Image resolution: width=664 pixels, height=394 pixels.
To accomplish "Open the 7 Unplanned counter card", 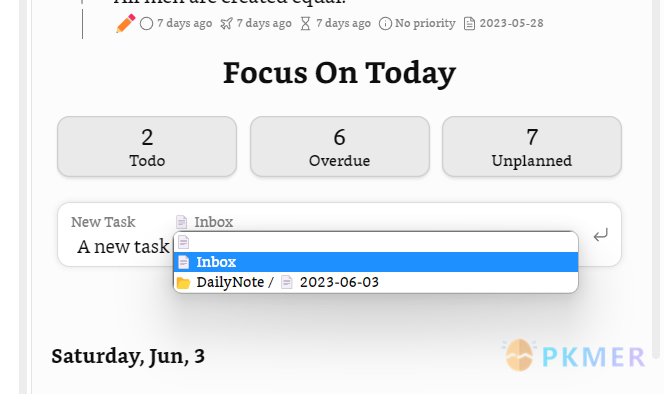I will click(532, 147).
